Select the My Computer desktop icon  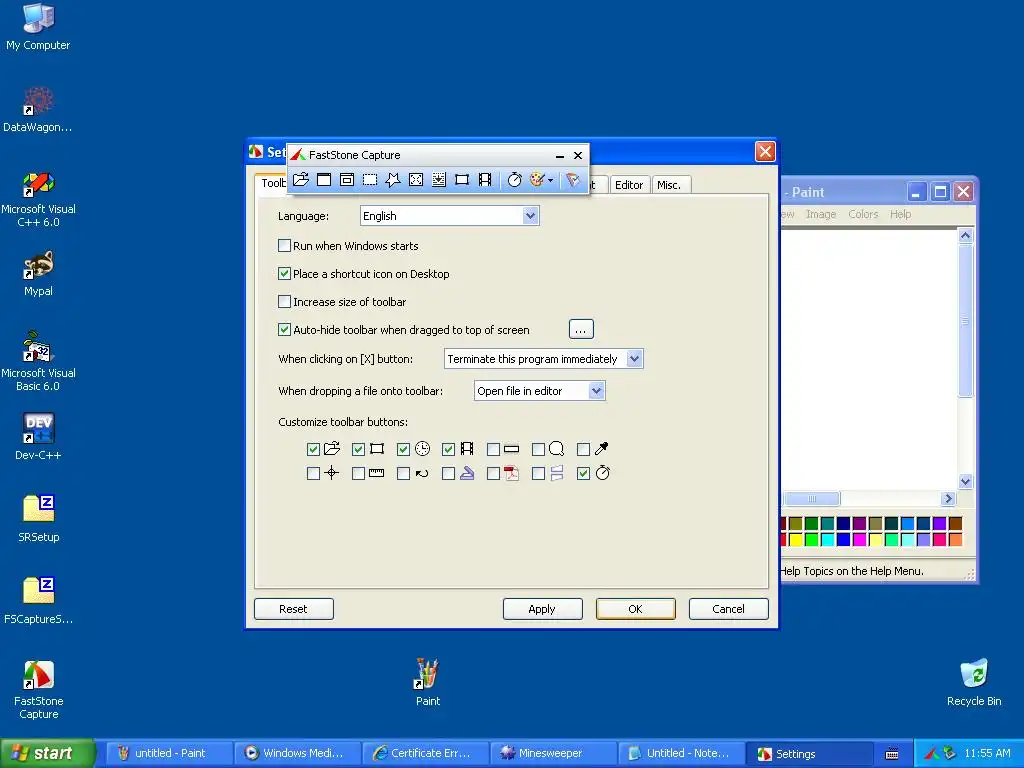[38, 27]
